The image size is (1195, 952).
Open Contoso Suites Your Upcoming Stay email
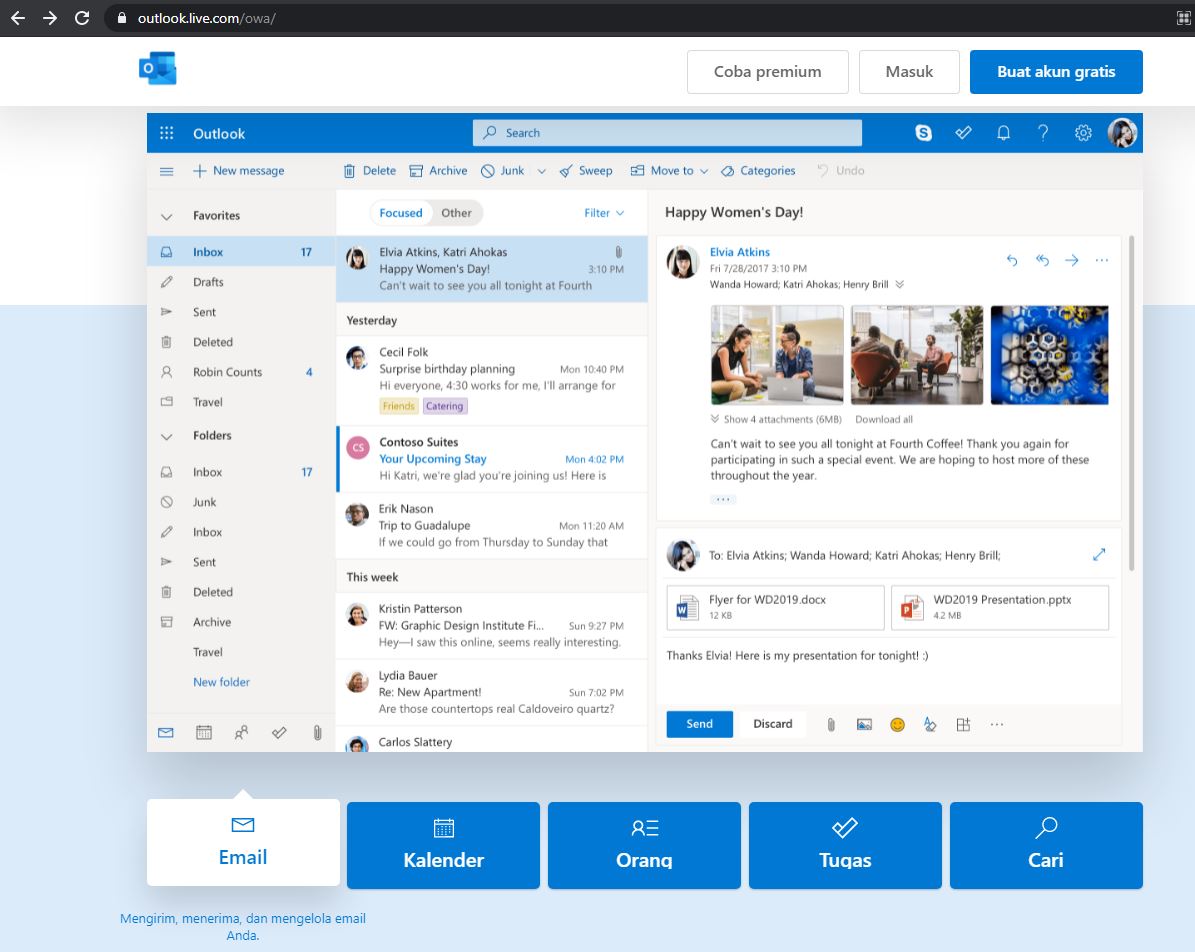[492, 459]
